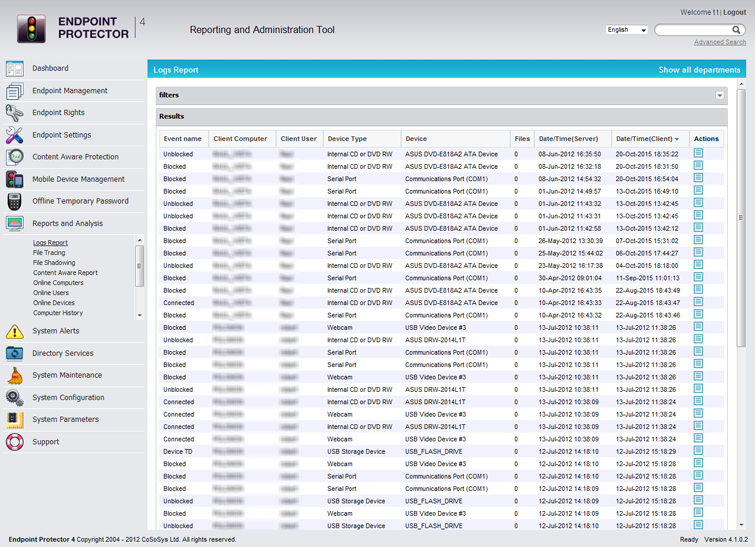Open Online Users submenu item
Image resolution: width=755 pixels, height=547 pixels.
[x=51, y=293]
